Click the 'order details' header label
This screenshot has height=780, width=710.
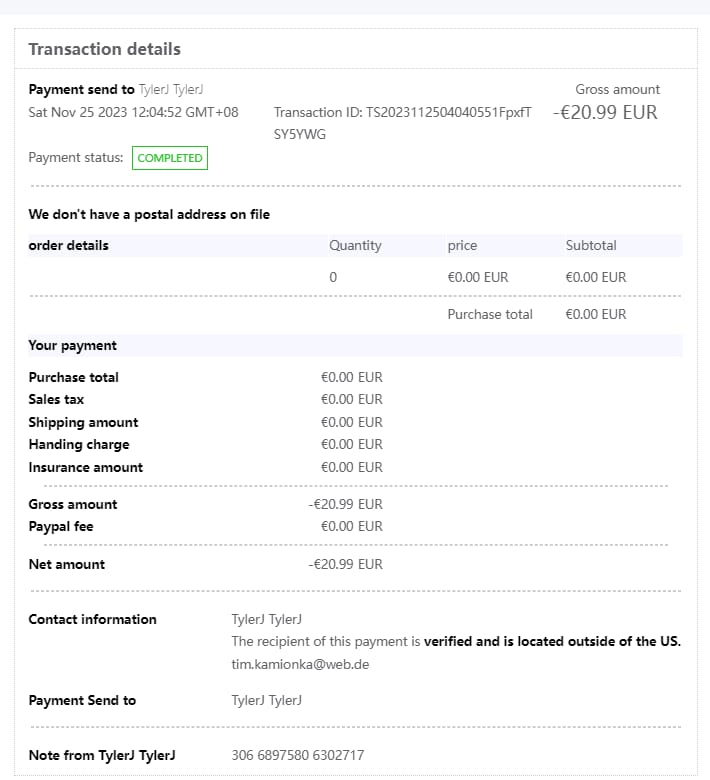point(68,245)
